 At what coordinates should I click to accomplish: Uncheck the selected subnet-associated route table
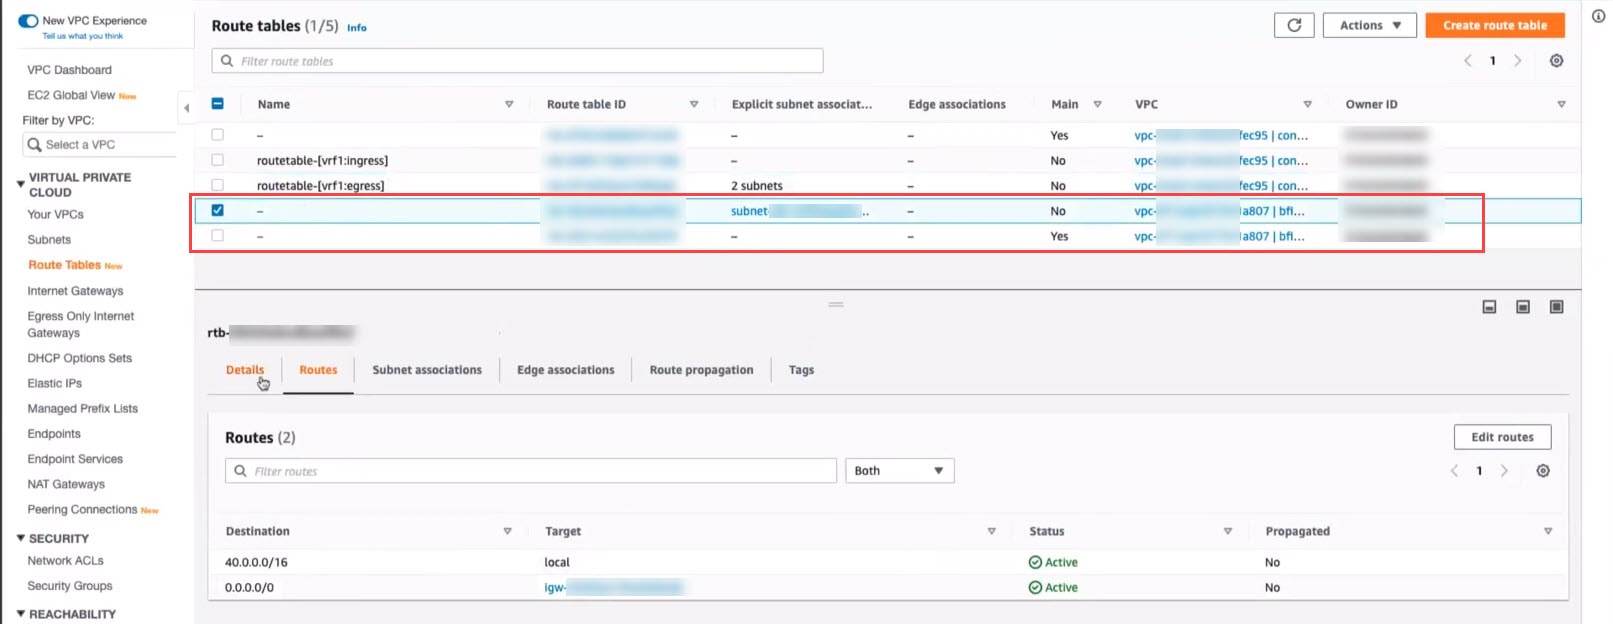click(x=218, y=210)
